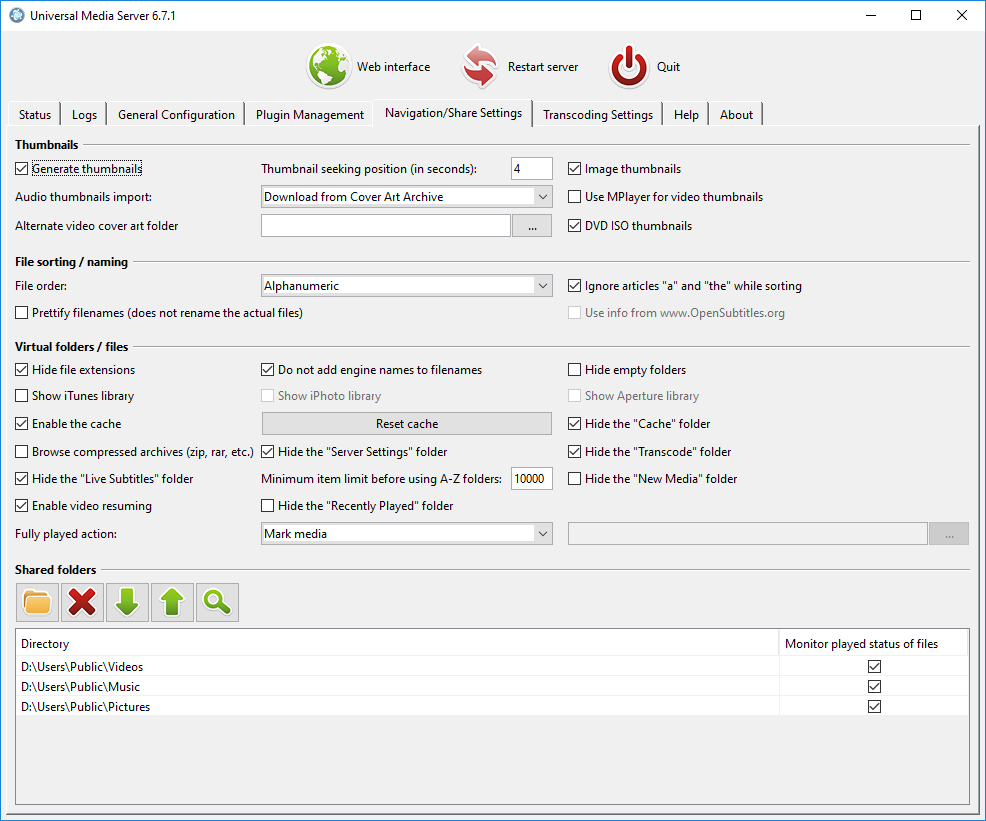Add a shared folder with the folder icon
The image size is (986, 821).
point(37,602)
